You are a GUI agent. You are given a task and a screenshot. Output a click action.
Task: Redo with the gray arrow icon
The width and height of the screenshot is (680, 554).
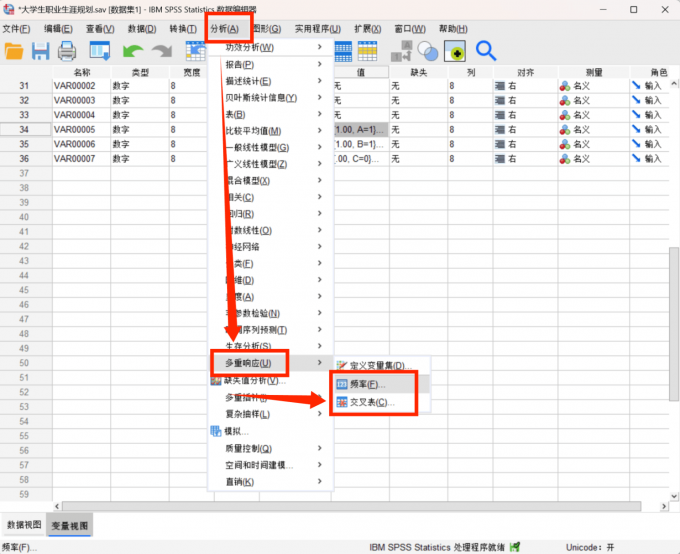(x=162, y=51)
